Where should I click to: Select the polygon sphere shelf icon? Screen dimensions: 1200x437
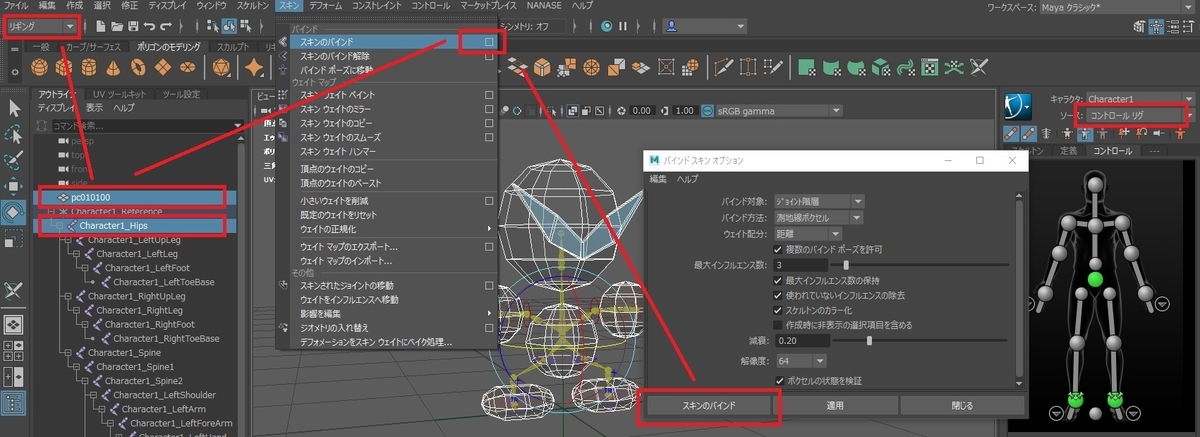(x=40, y=68)
